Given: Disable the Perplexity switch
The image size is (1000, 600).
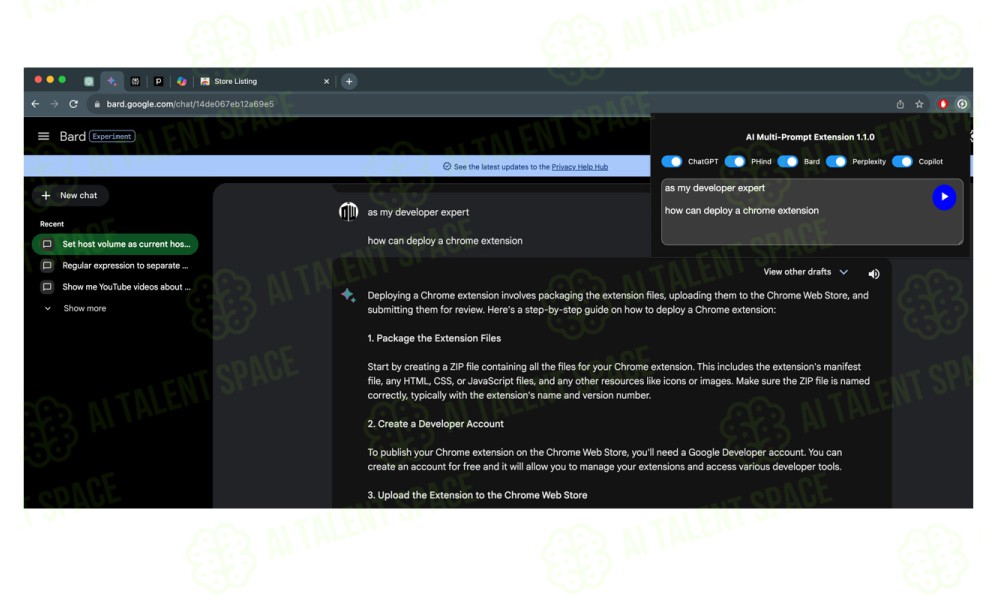Looking at the screenshot, I should 836,161.
